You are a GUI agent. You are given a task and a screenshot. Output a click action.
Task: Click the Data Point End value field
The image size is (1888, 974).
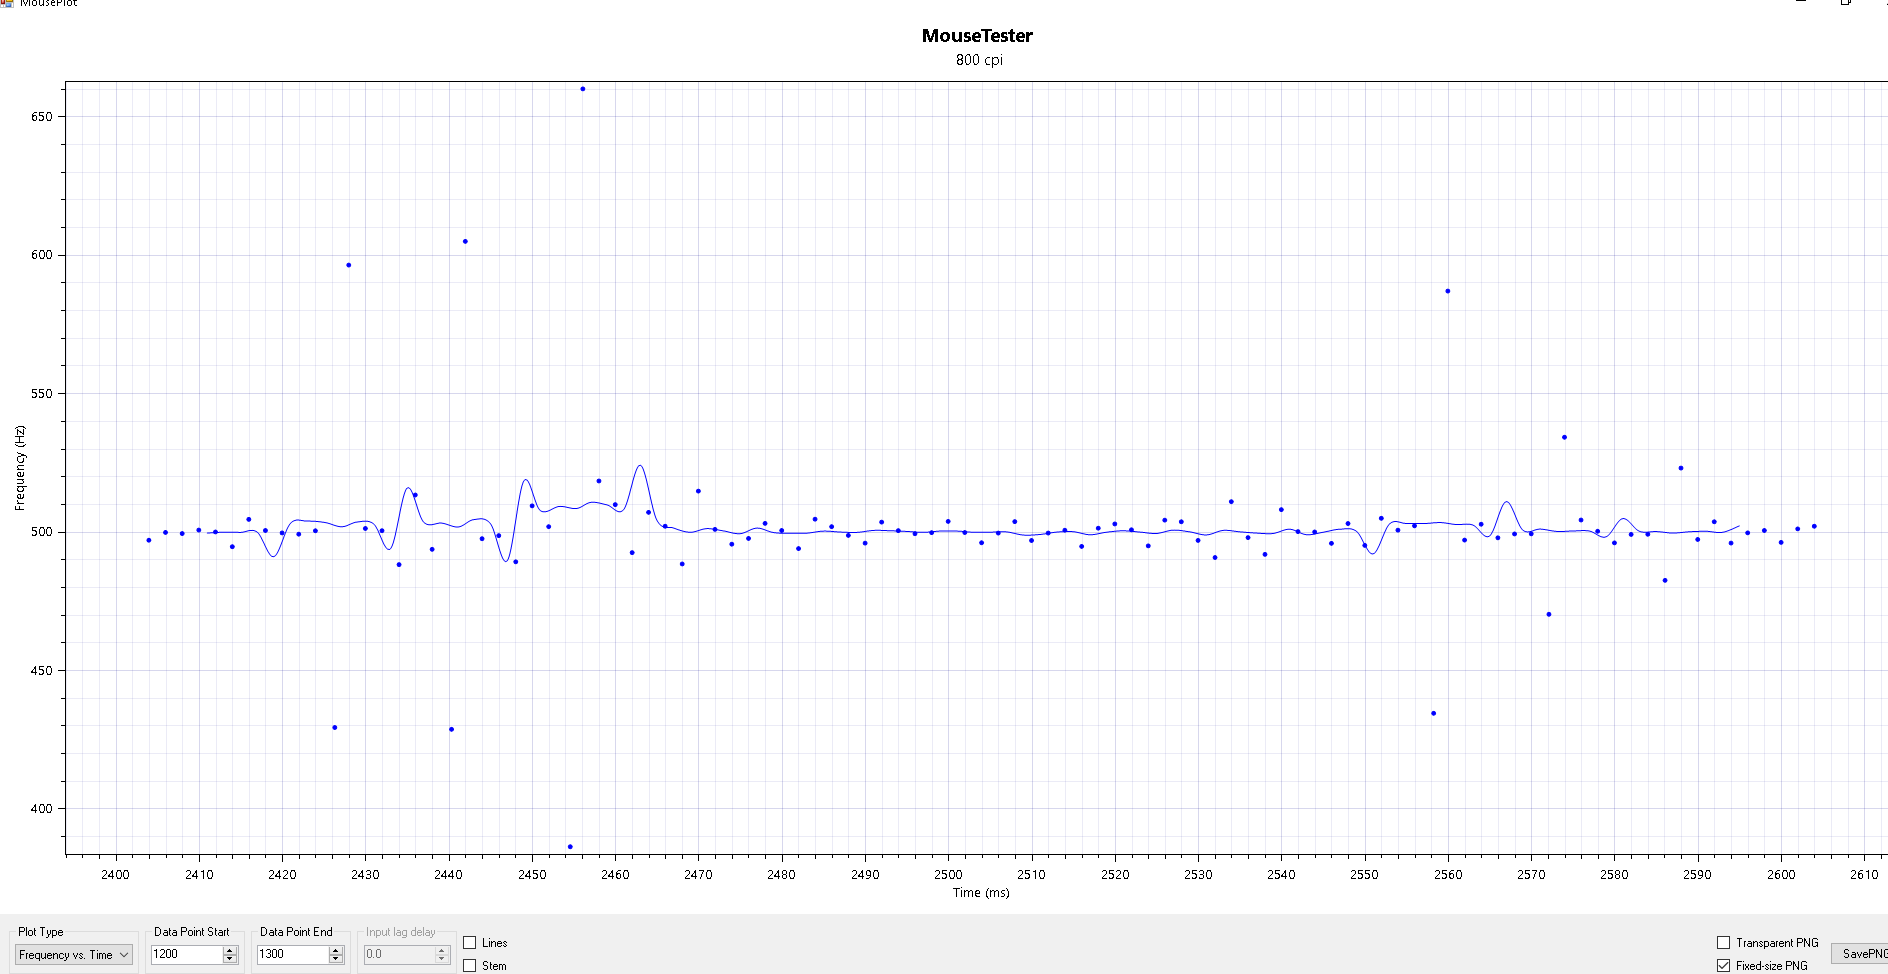292,955
